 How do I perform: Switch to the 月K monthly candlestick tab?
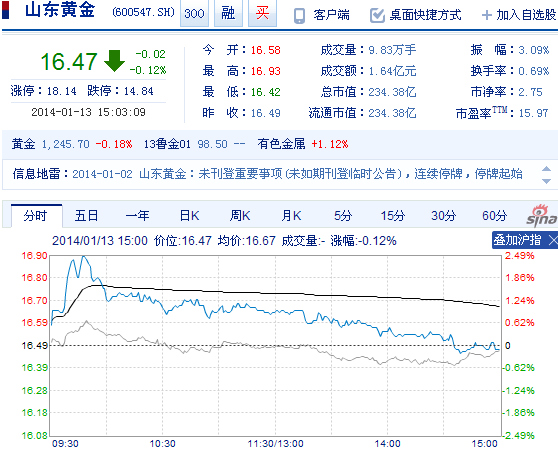[291, 216]
